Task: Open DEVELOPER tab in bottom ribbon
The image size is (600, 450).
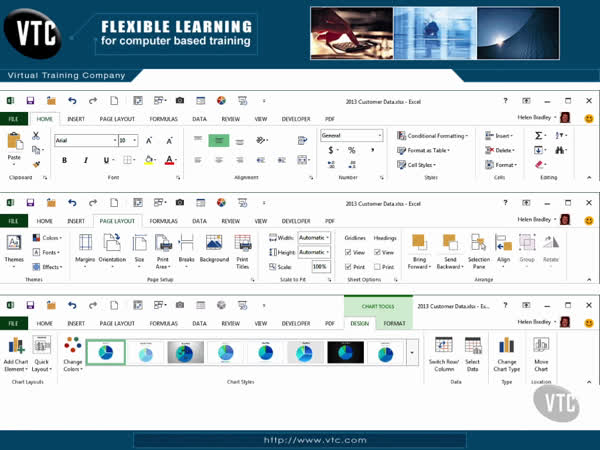Action: point(296,323)
